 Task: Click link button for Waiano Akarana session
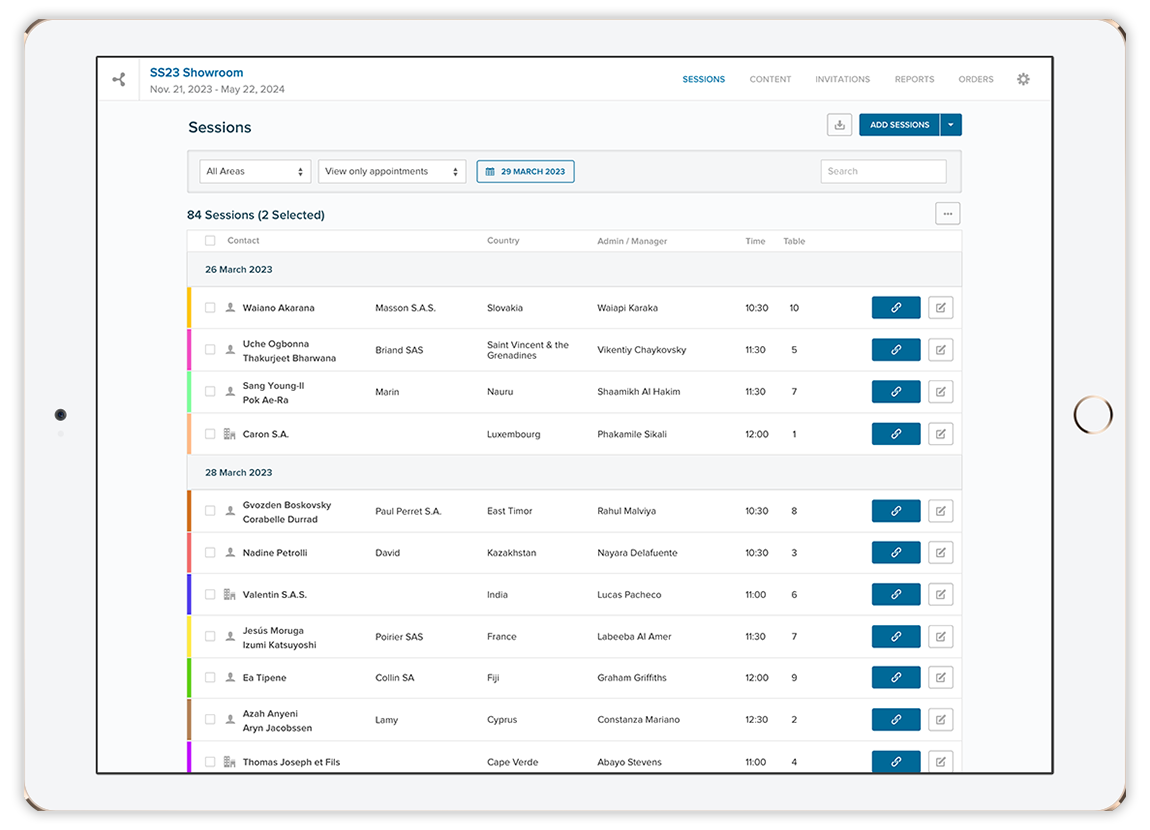tap(896, 308)
